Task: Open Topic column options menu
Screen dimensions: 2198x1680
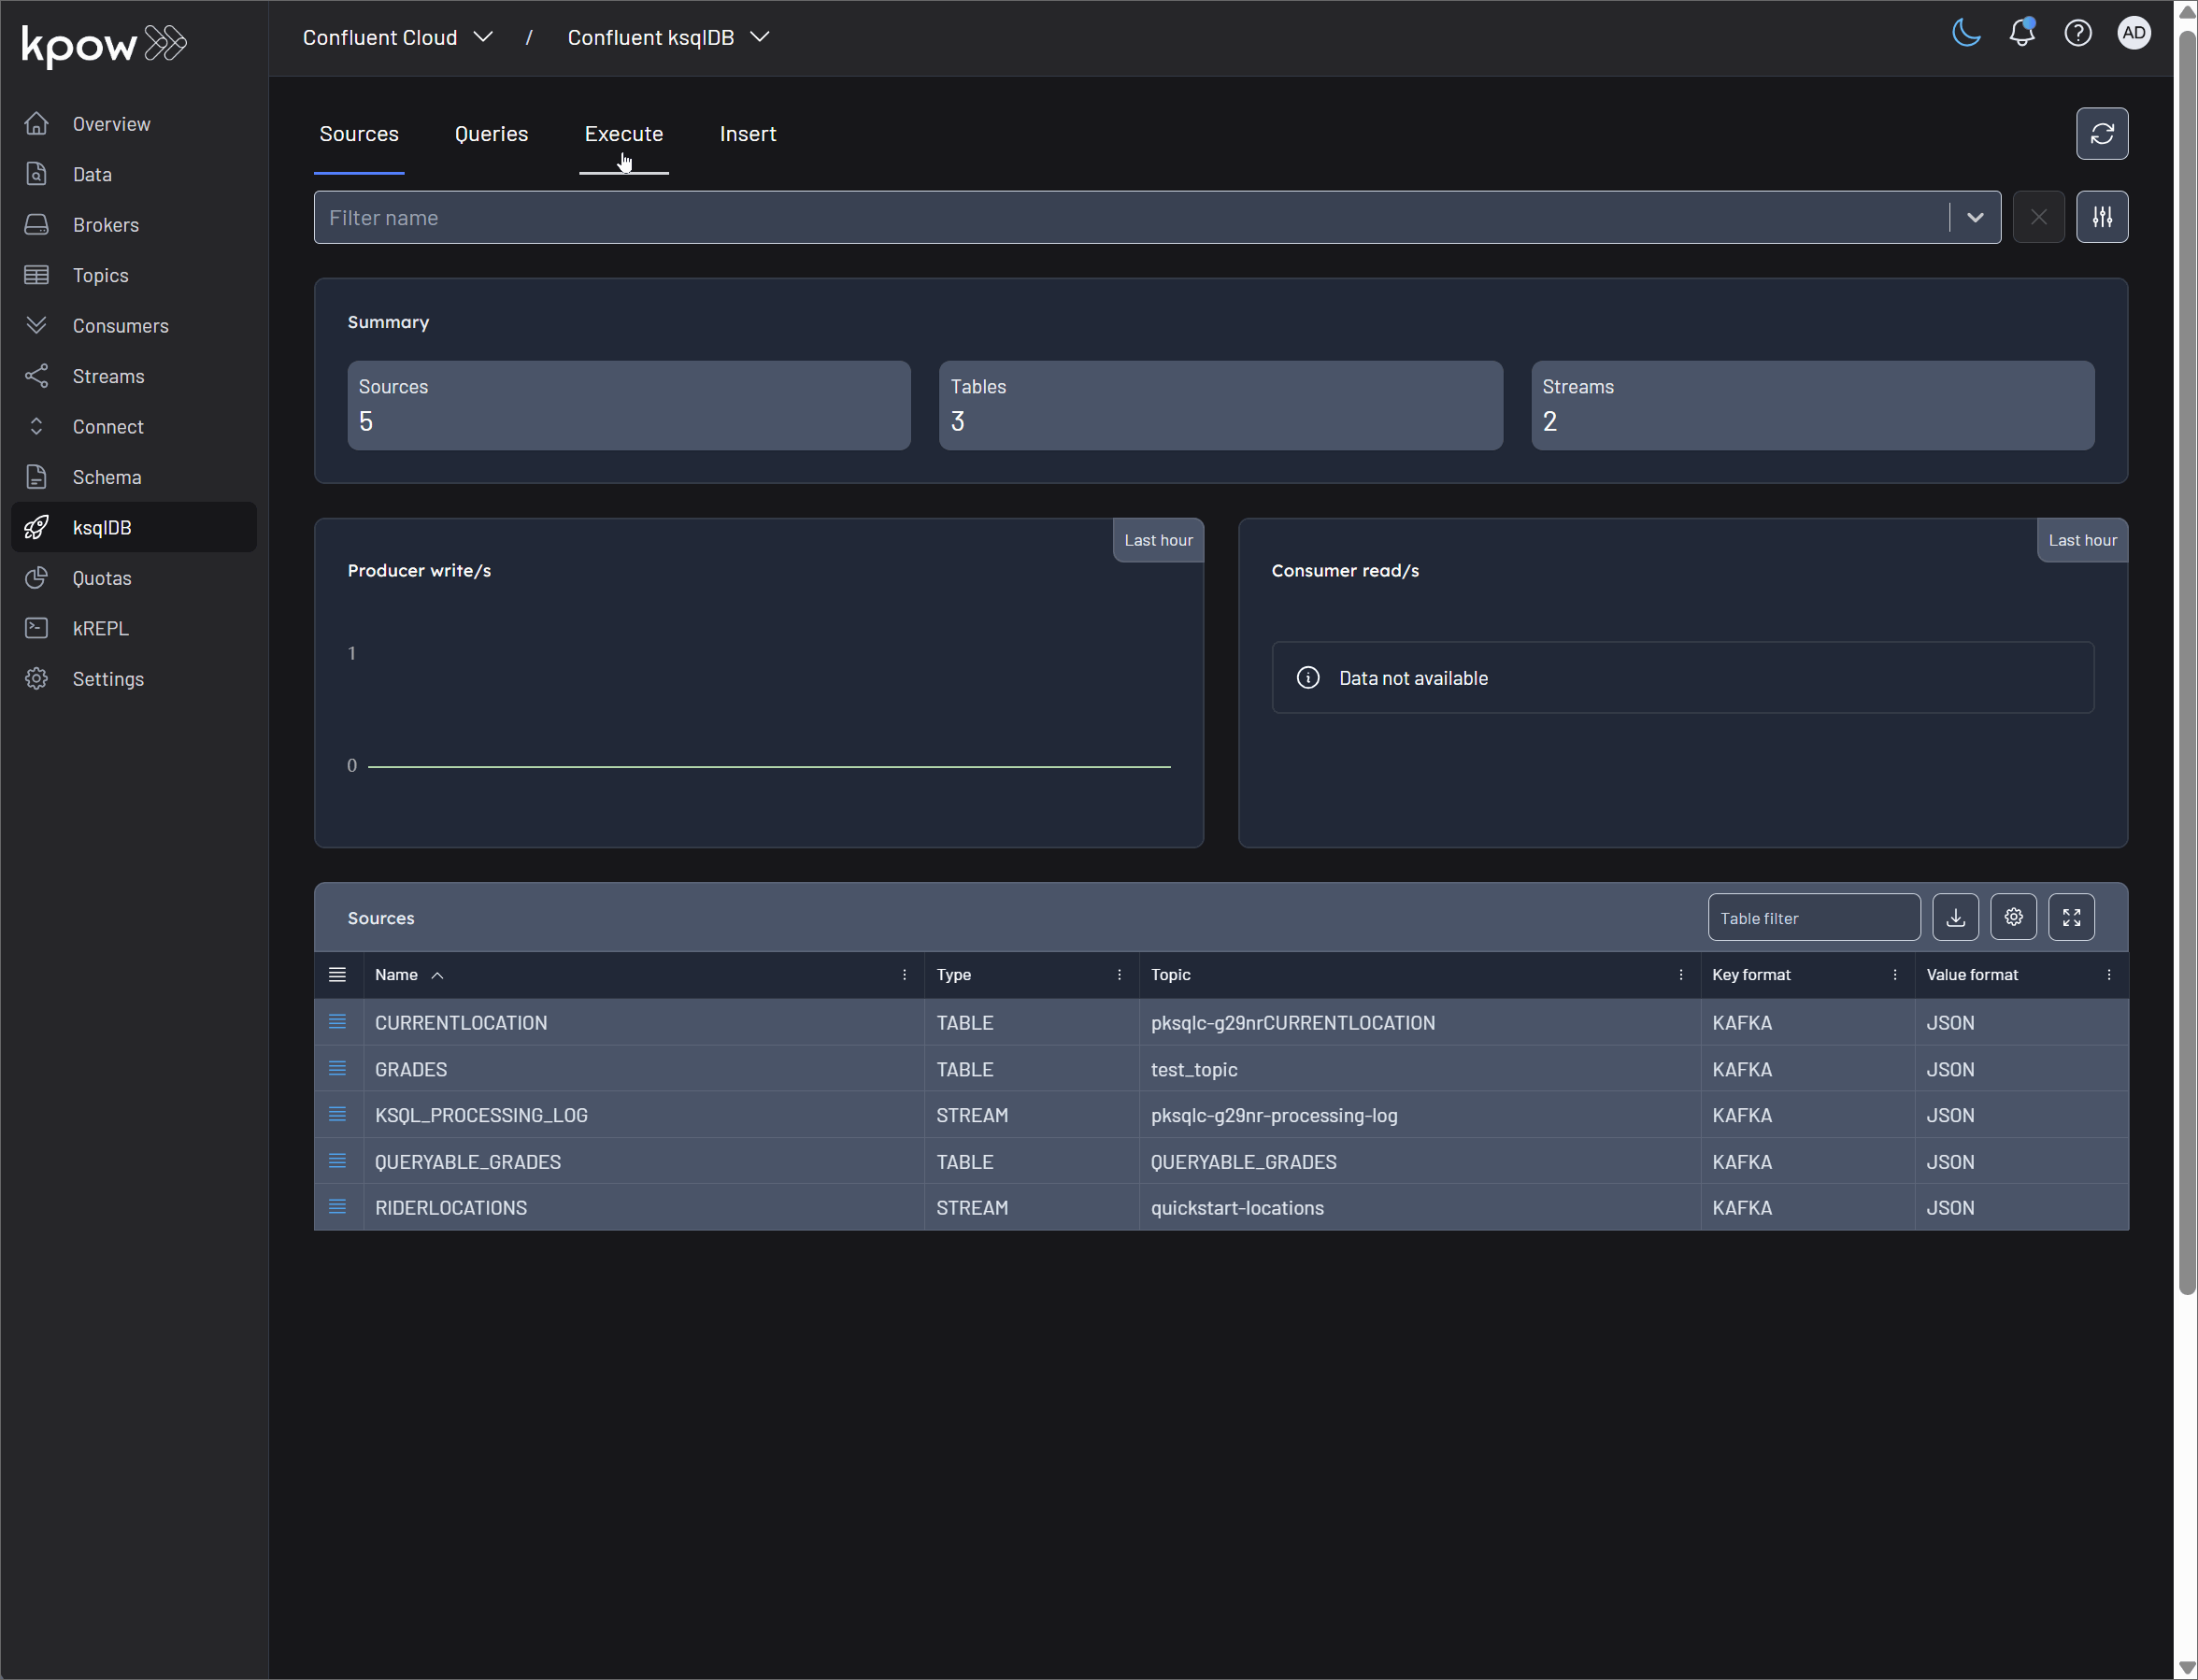Action: (1681, 975)
